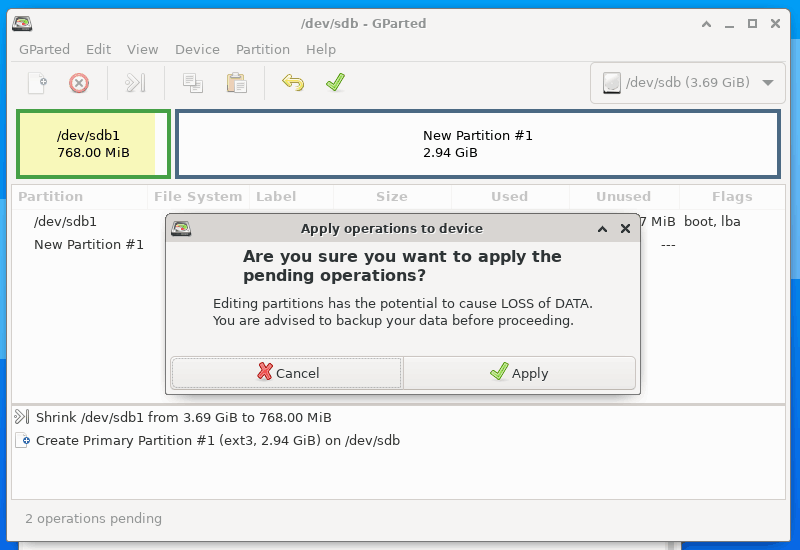Image resolution: width=800 pixels, height=550 pixels.
Task: Shade the main GParted window
Action: (706, 24)
